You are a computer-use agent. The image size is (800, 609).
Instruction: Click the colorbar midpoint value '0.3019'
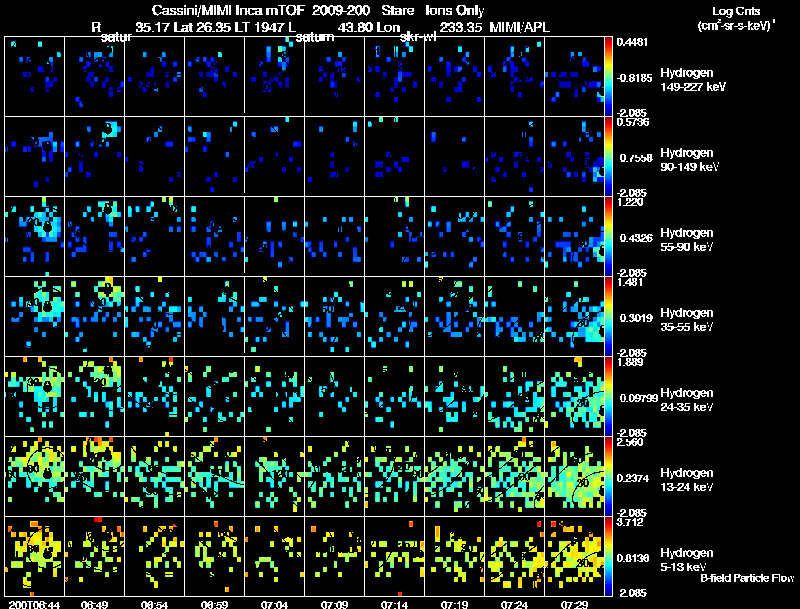click(x=636, y=318)
